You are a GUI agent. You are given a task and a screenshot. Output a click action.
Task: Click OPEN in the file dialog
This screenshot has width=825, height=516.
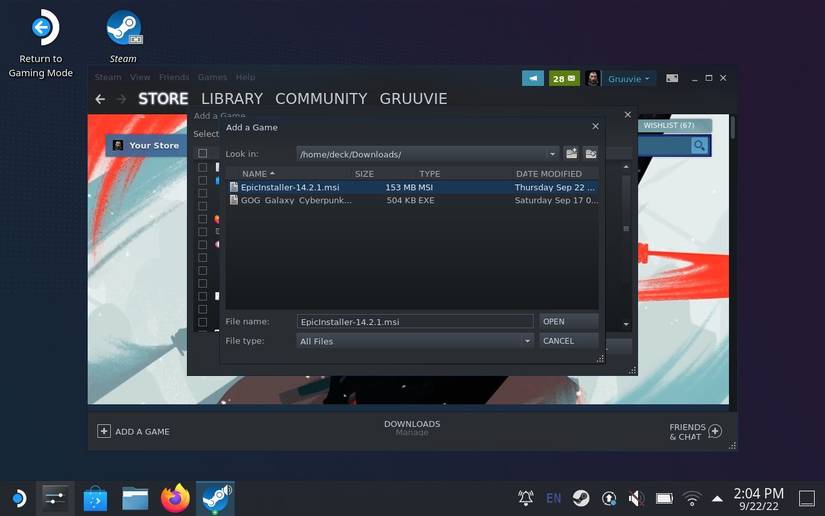click(x=569, y=321)
